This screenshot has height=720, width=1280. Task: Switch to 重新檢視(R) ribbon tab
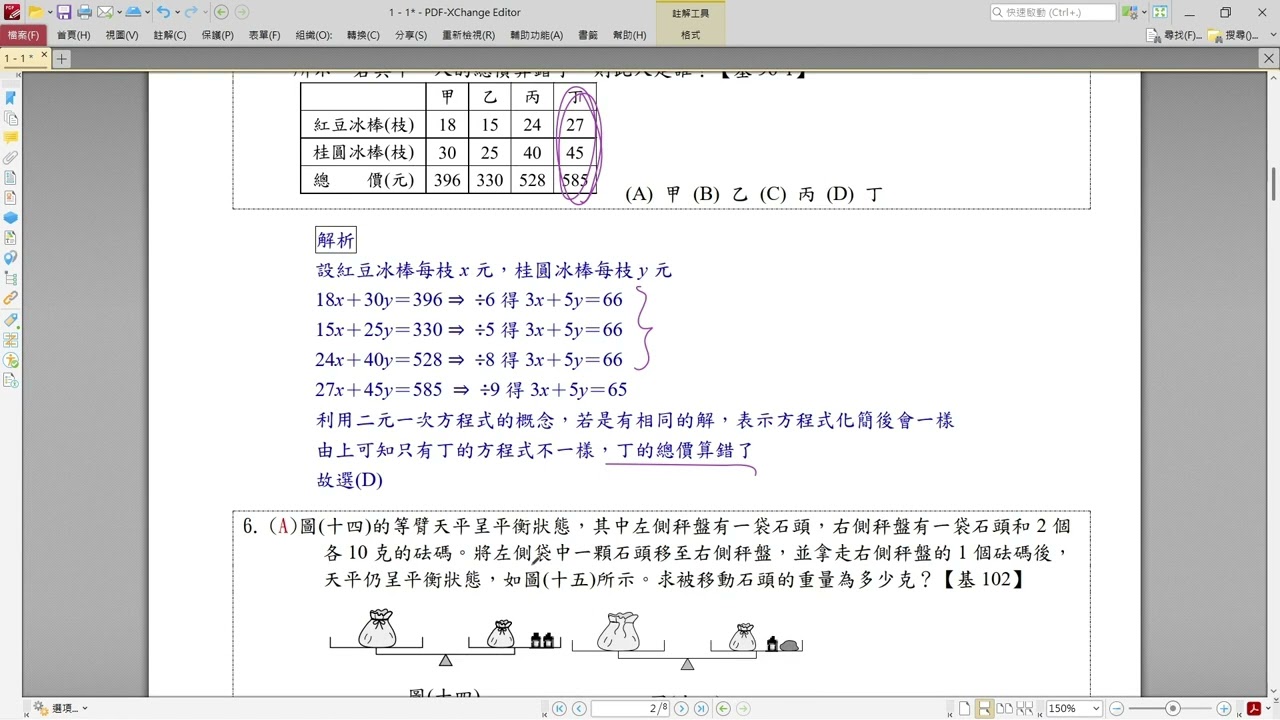[468, 35]
